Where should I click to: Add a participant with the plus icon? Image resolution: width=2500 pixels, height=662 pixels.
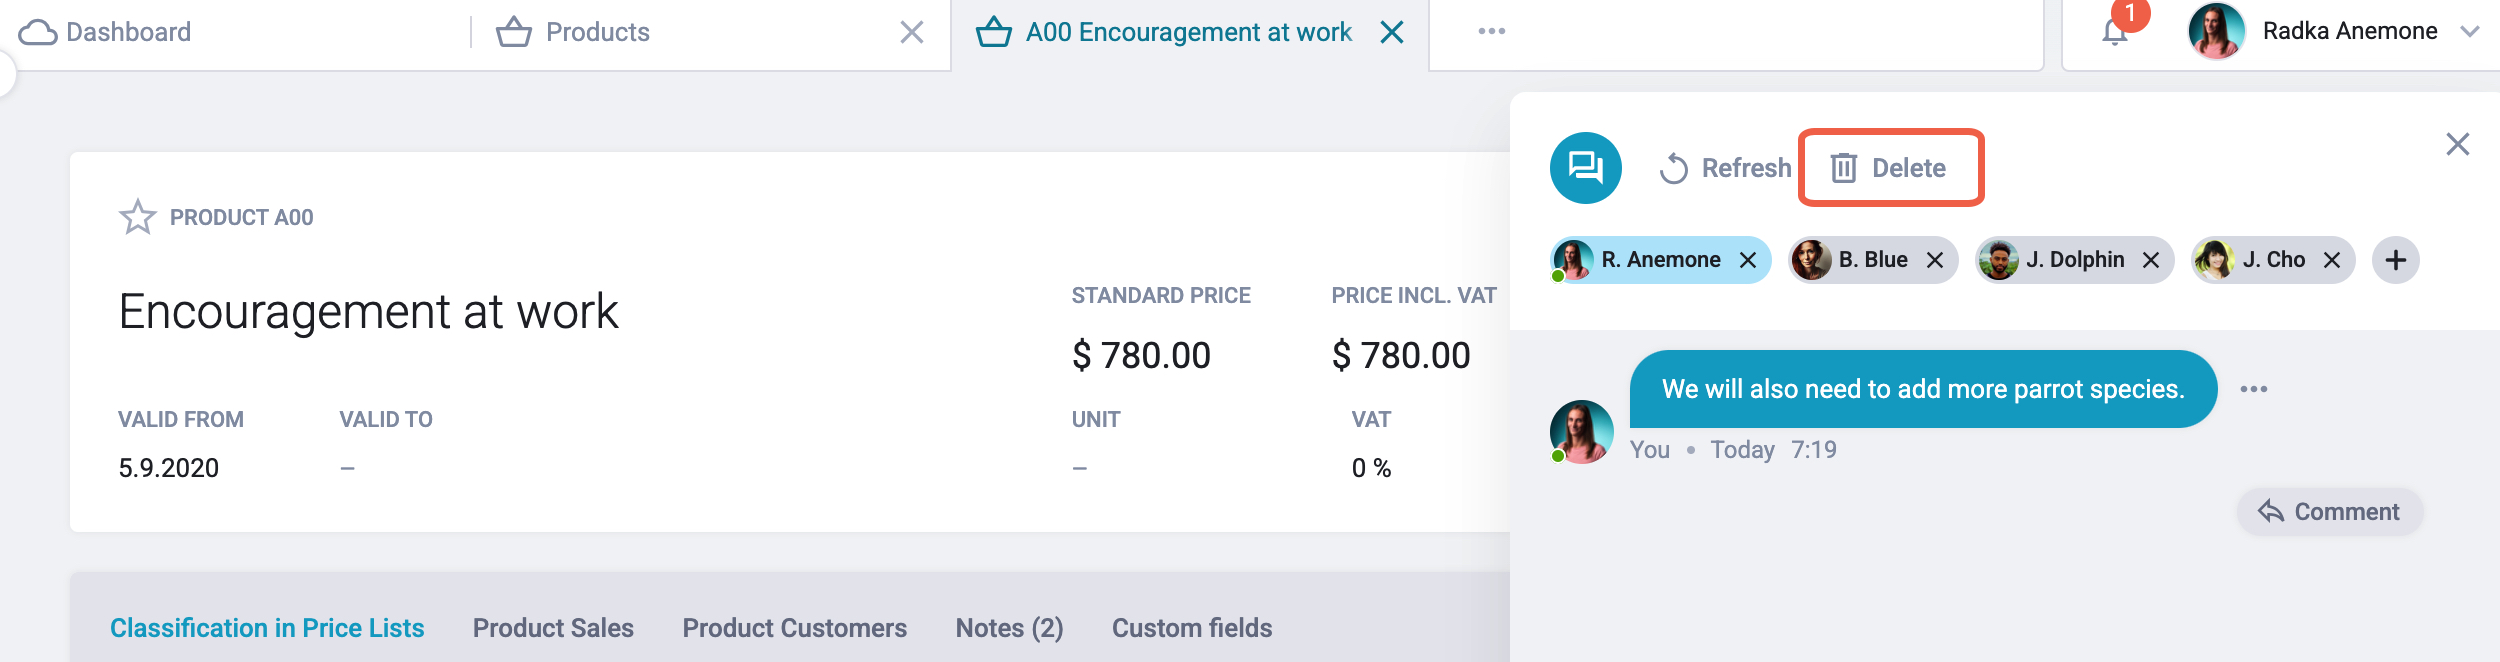(2395, 261)
